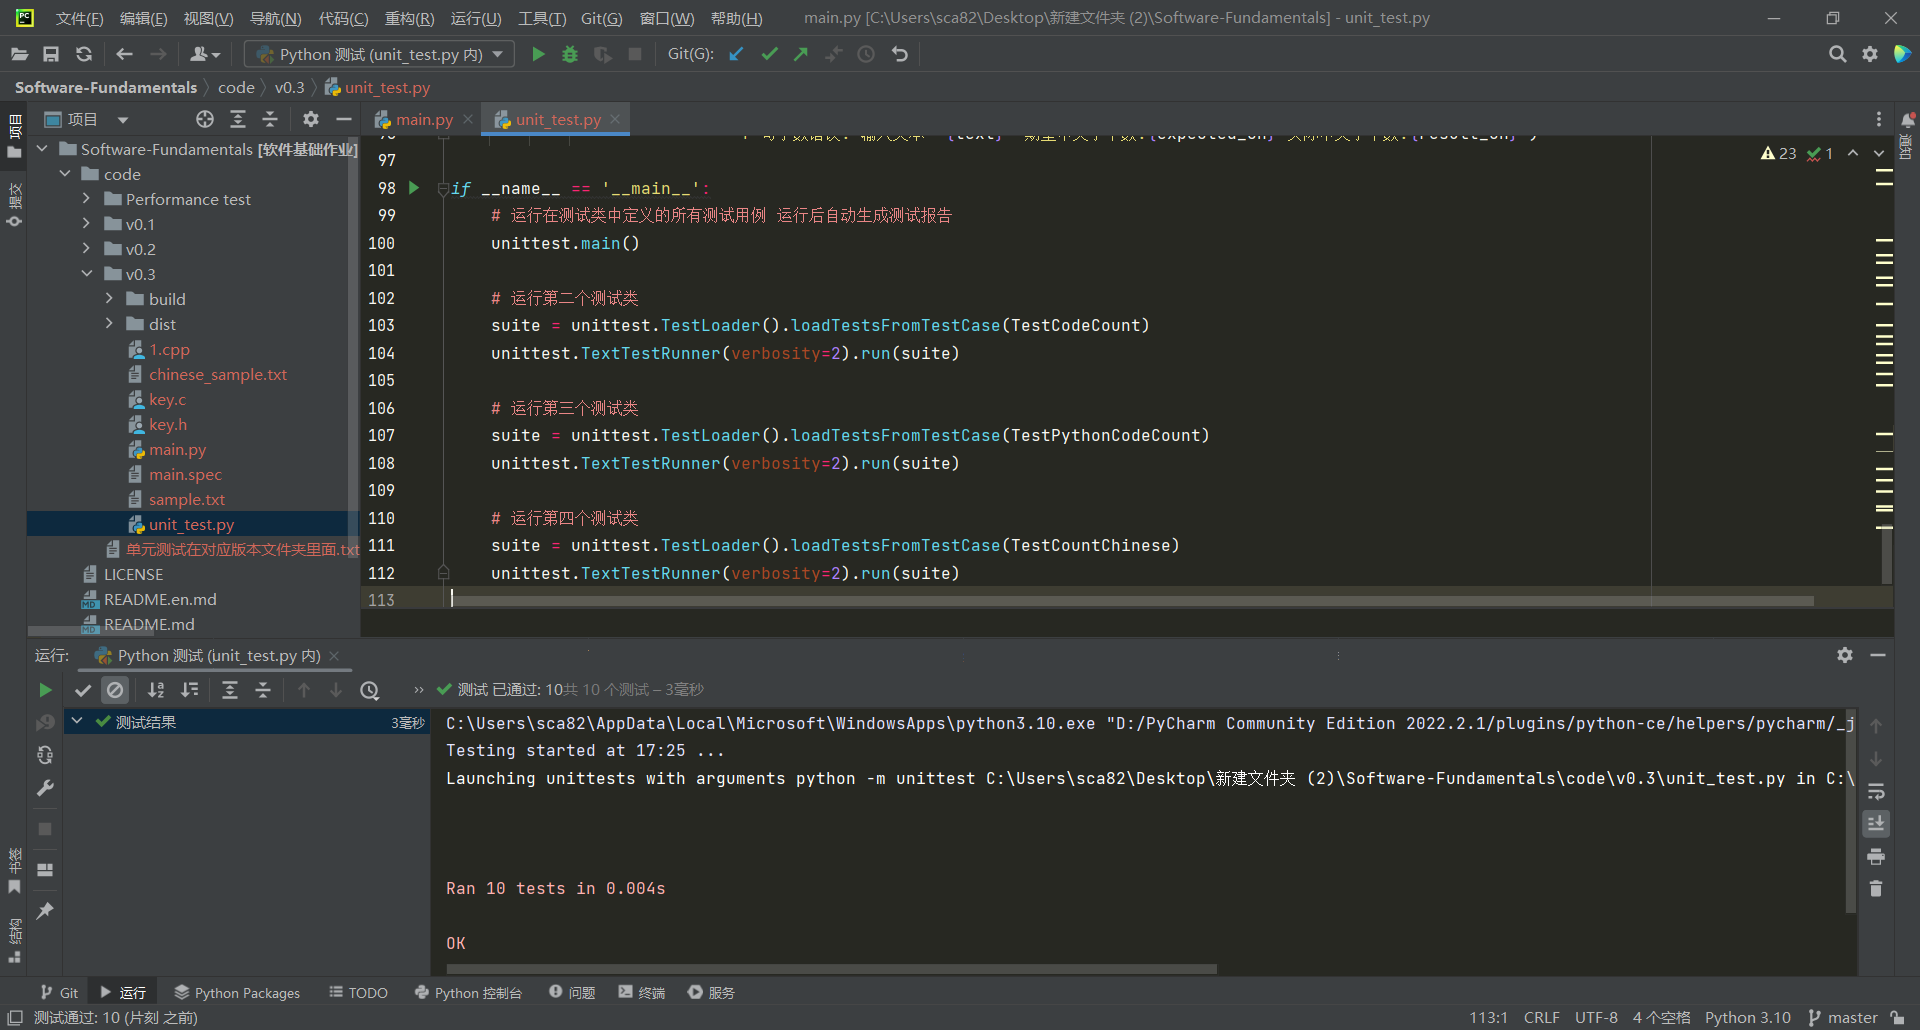Toggle show ignored tests filter
Image resolution: width=1920 pixels, height=1030 pixels.
(x=116, y=690)
